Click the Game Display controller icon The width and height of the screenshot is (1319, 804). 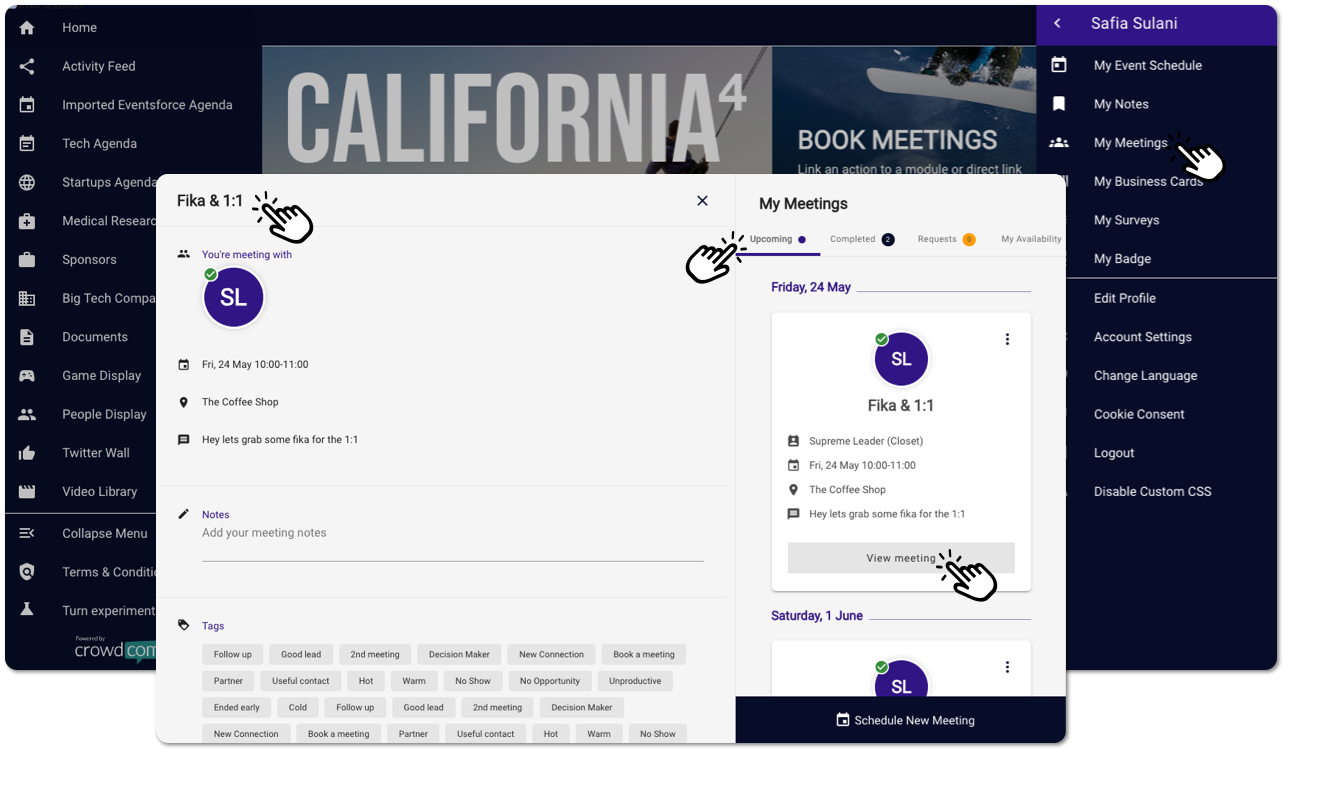27,376
